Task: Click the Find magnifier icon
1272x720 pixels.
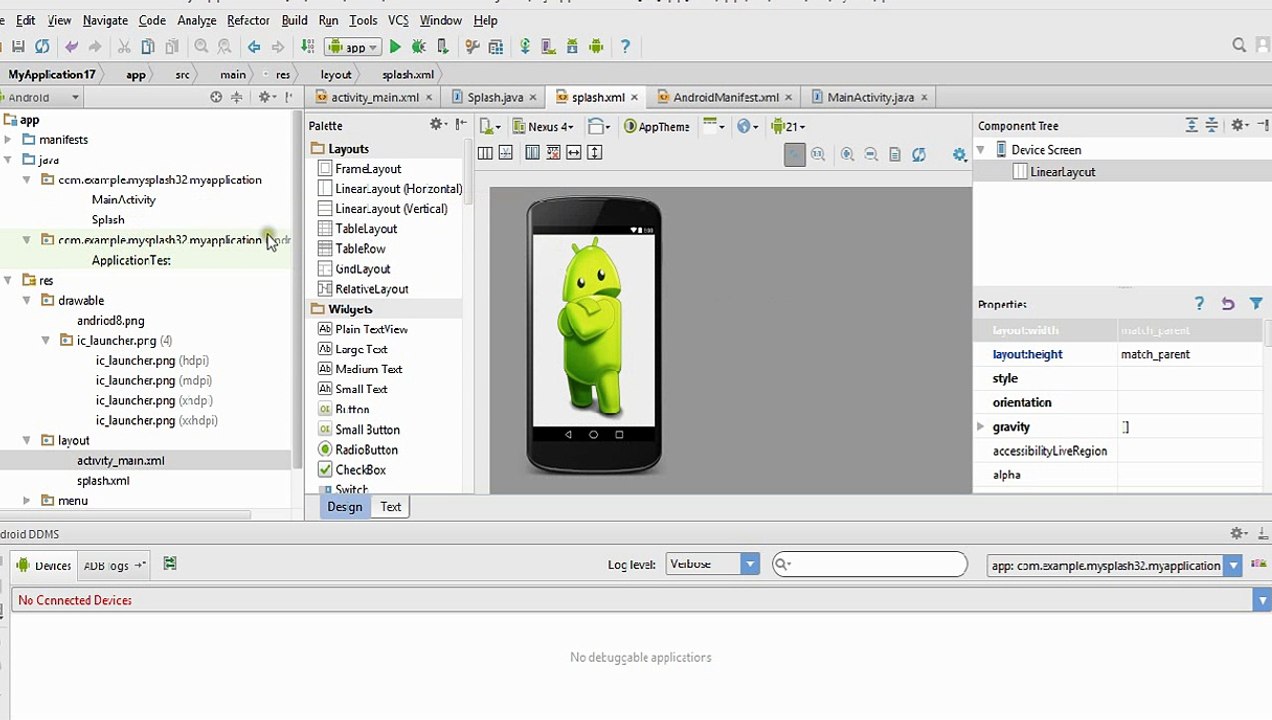Action: tap(201, 46)
